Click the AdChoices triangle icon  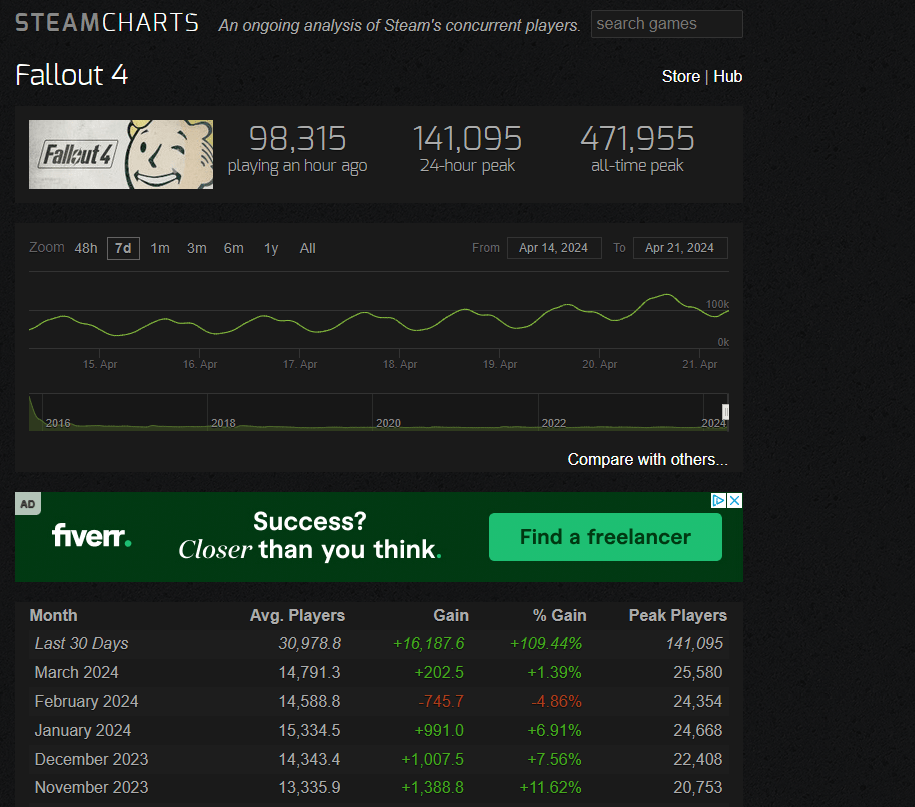[718, 501]
